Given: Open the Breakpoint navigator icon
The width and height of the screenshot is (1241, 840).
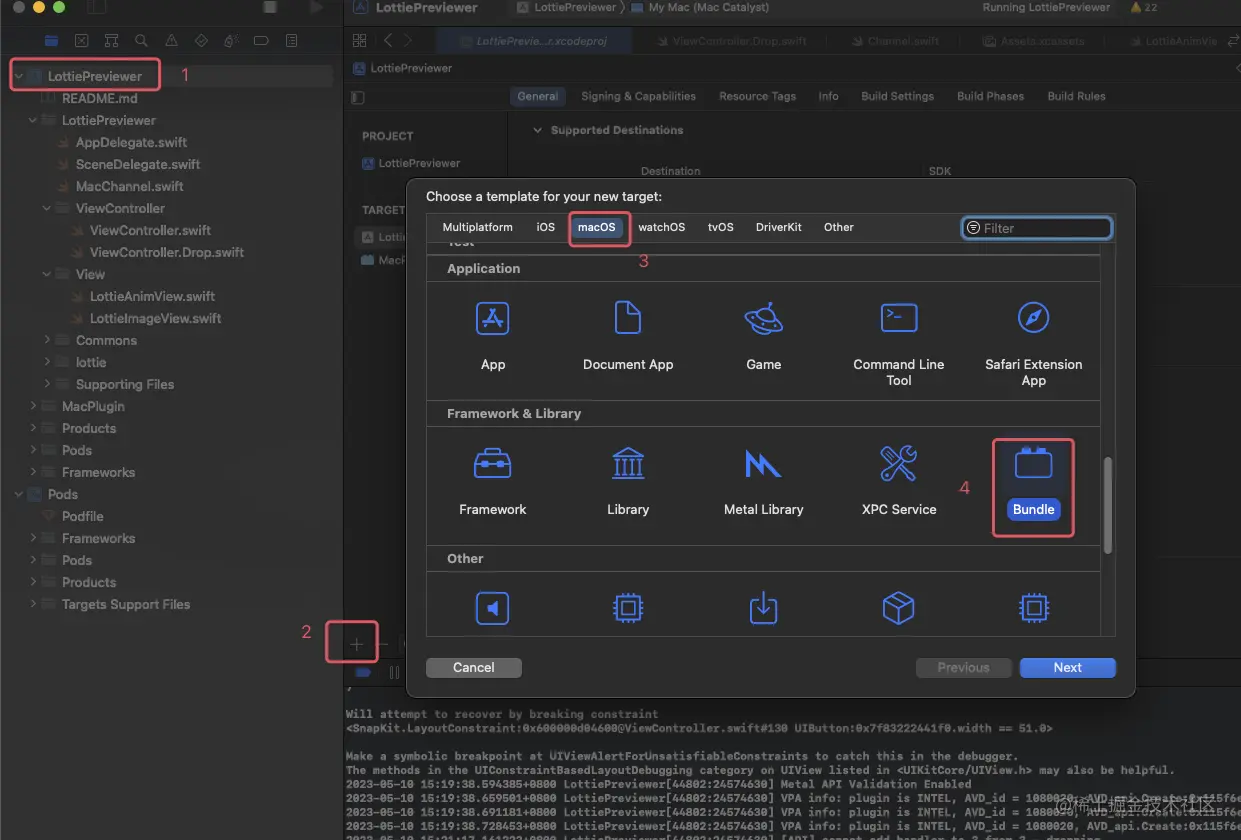Looking at the screenshot, I should click(261, 41).
